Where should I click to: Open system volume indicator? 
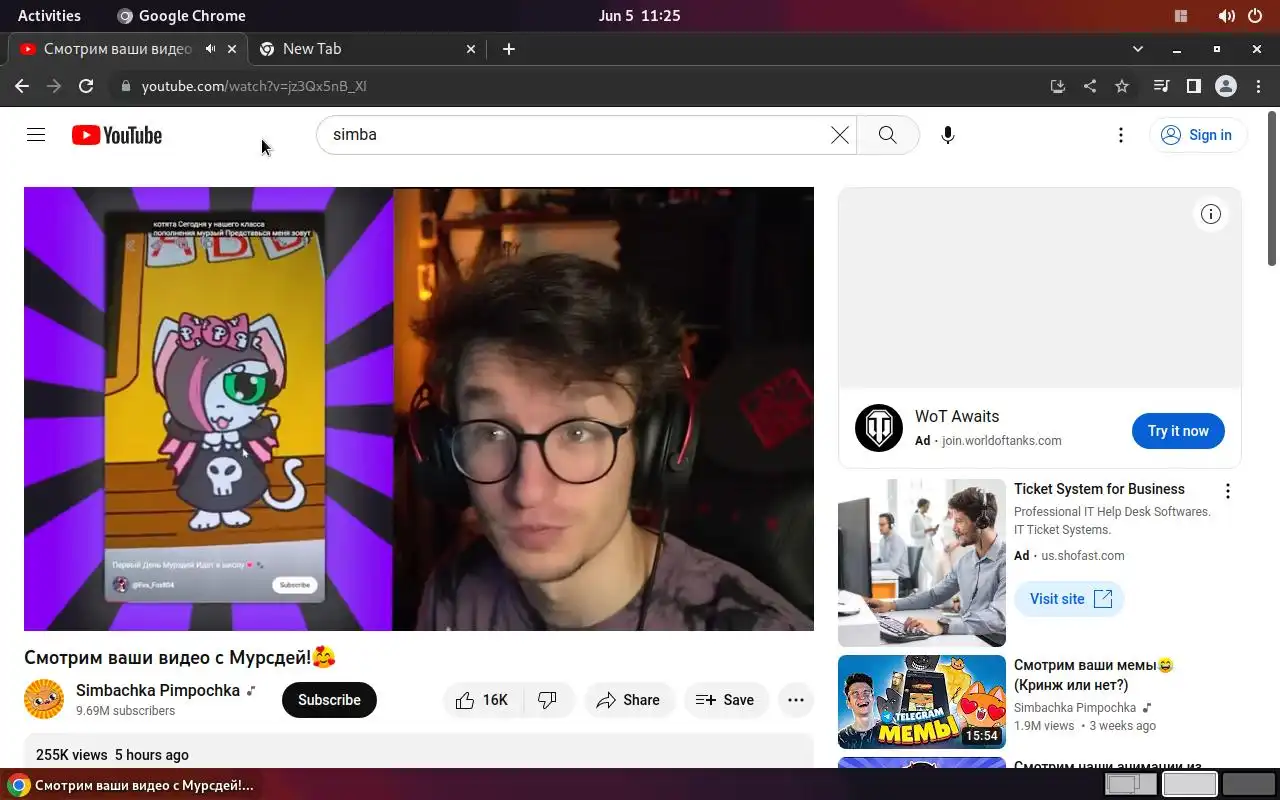click(1226, 15)
